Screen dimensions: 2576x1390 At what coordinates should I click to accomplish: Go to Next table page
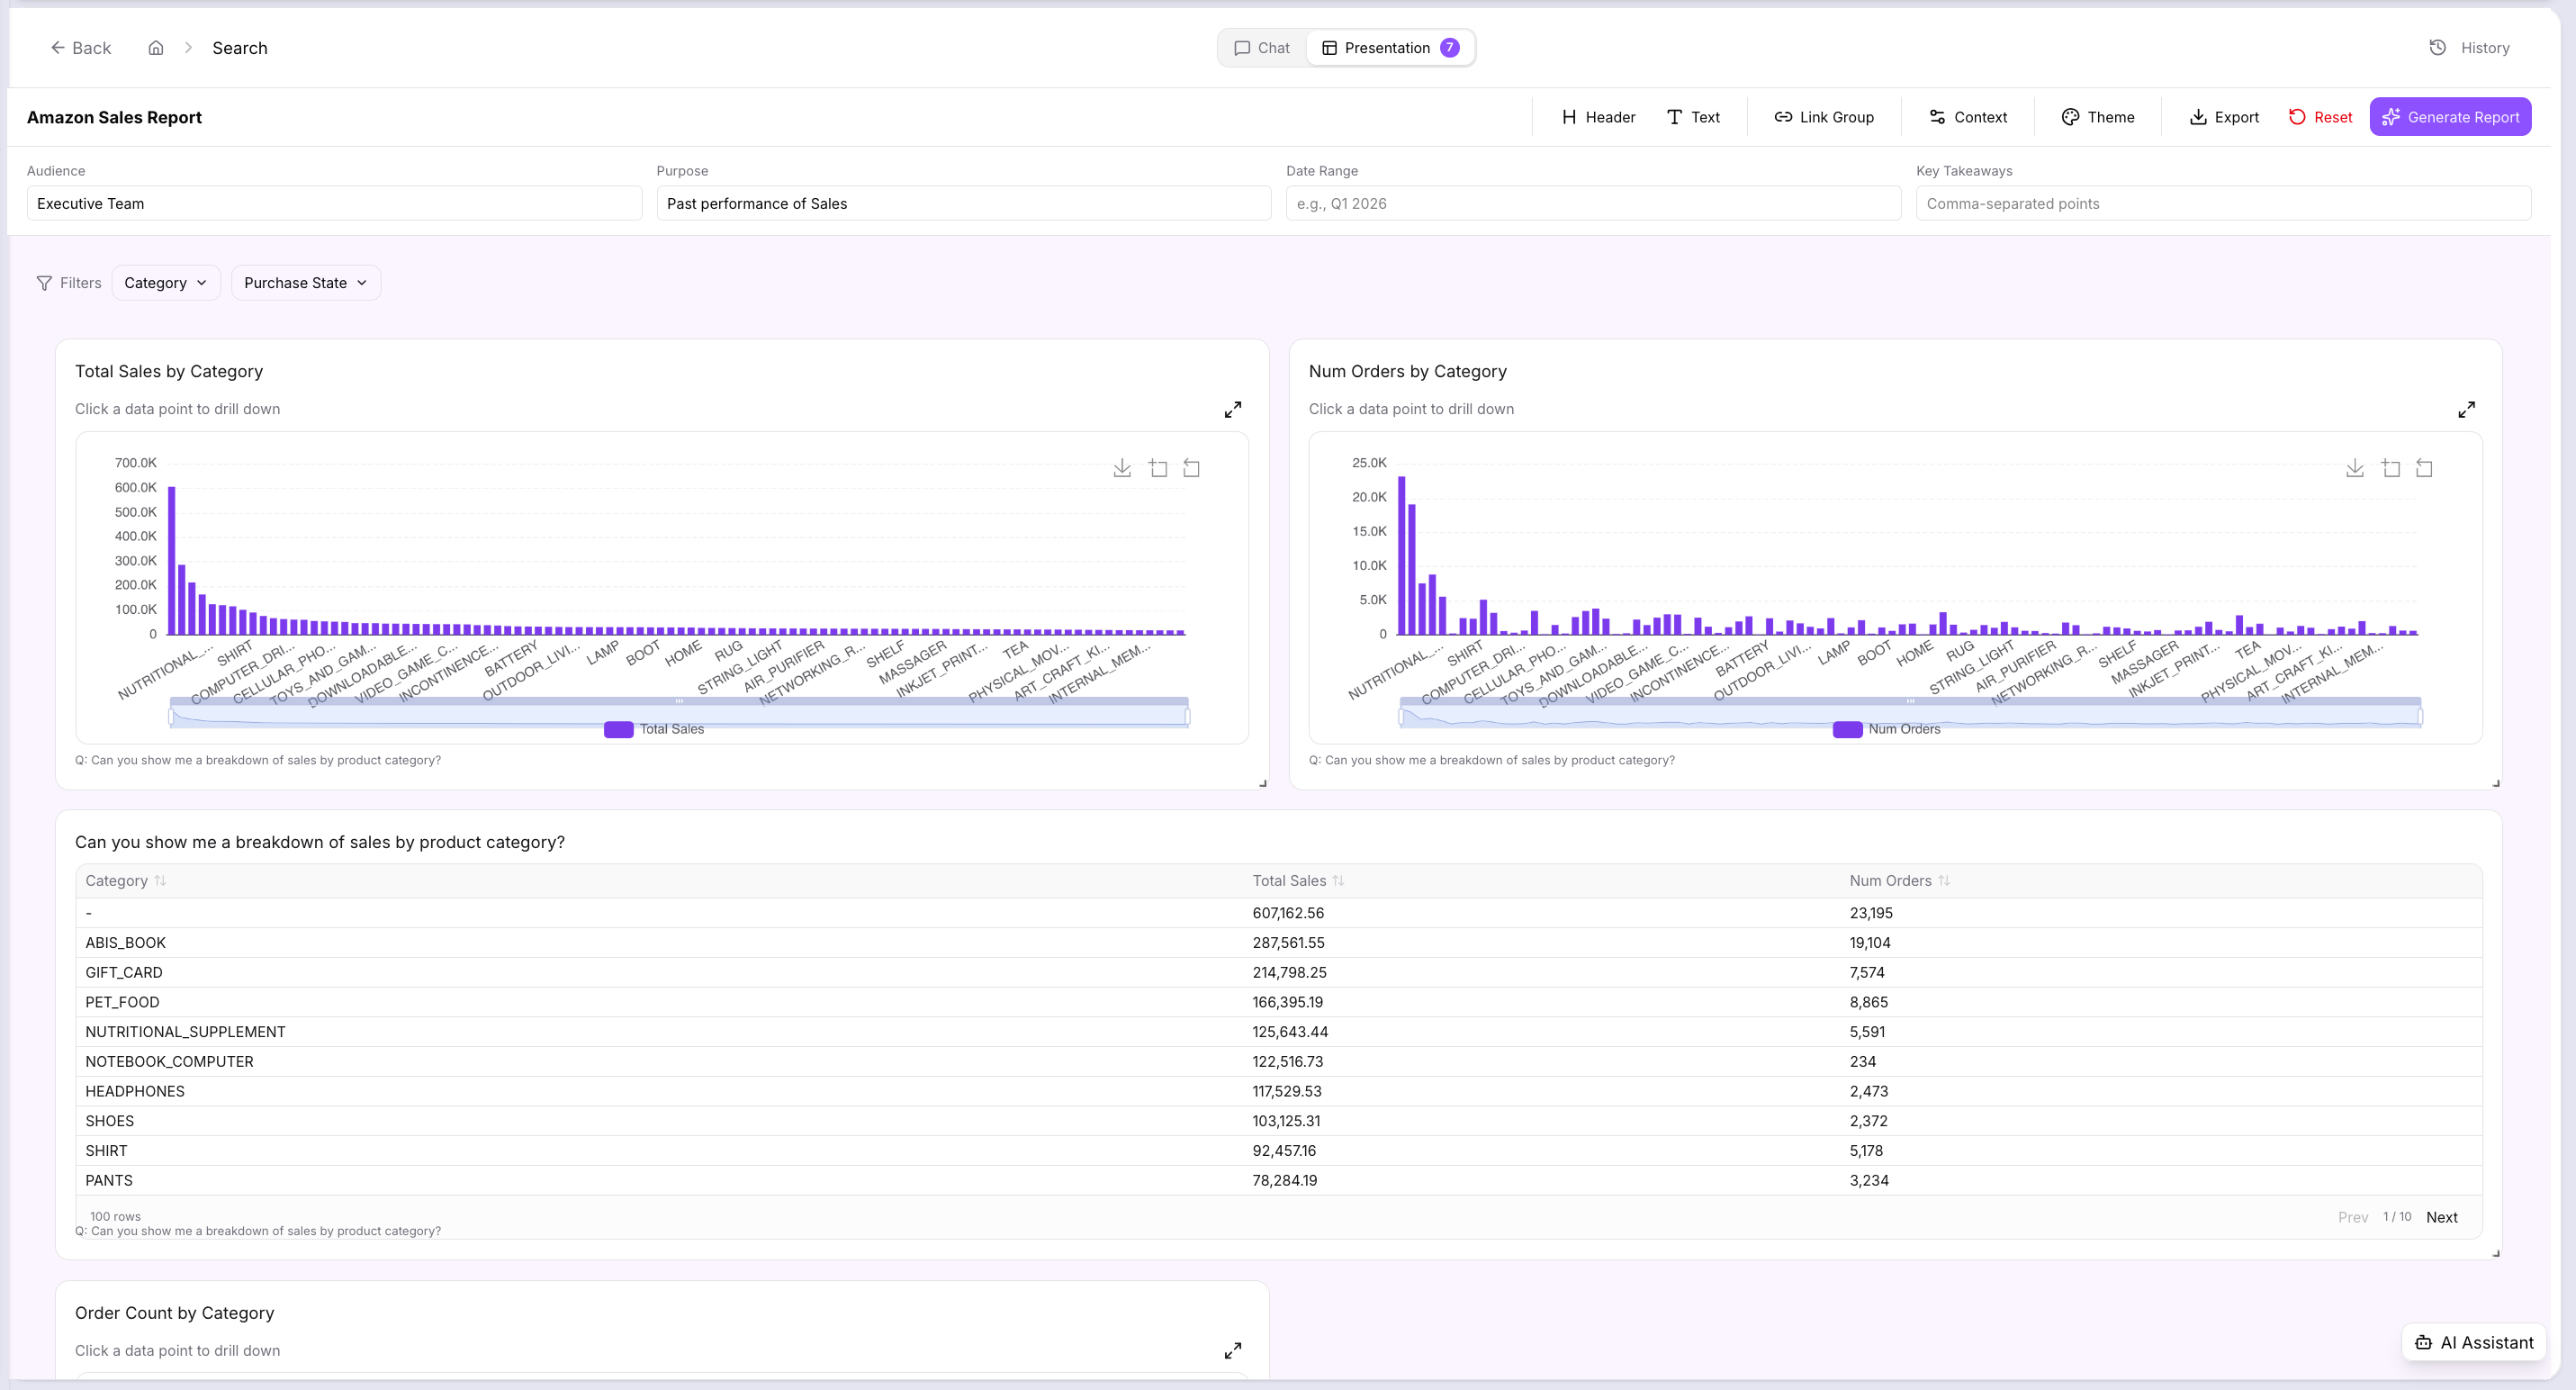pos(2442,1217)
